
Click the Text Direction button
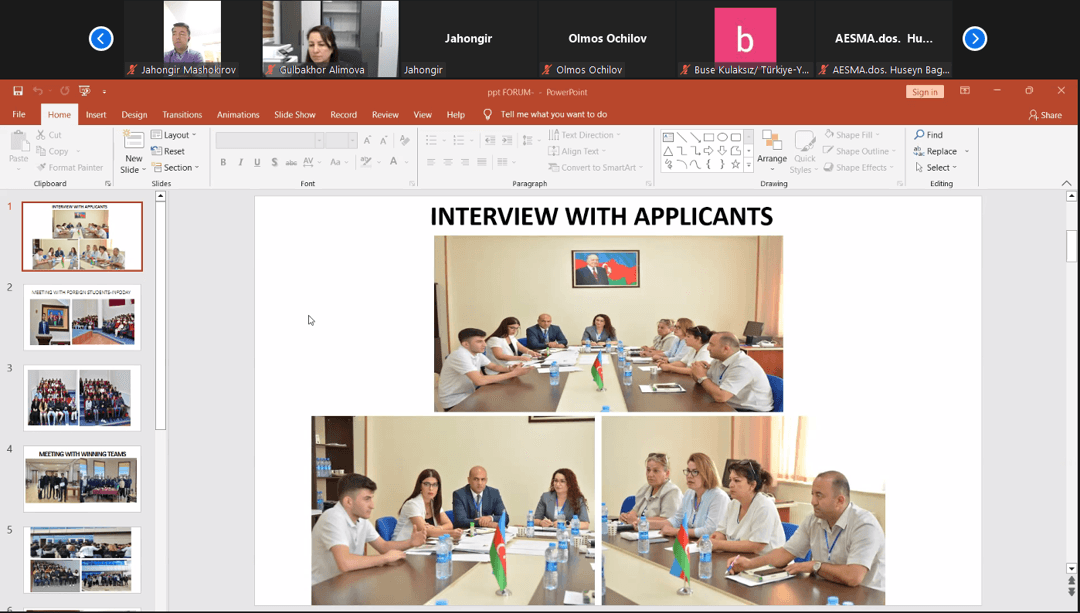pyautogui.click(x=585, y=135)
